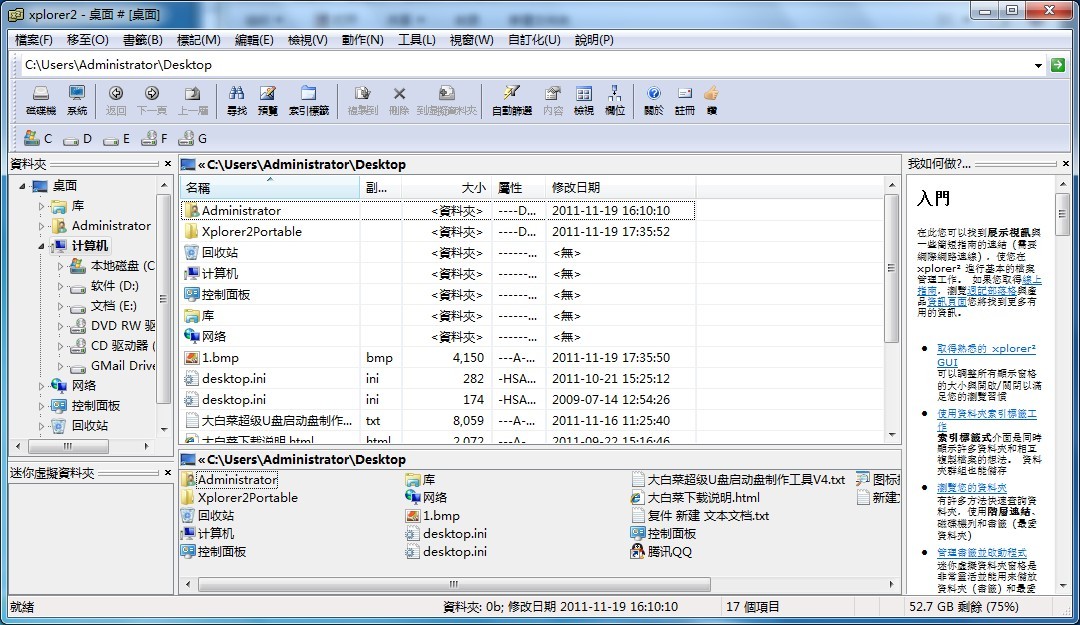Click the 欄位 columns toolbar icon
Viewport: 1080px width, 625px height.
click(615, 99)
